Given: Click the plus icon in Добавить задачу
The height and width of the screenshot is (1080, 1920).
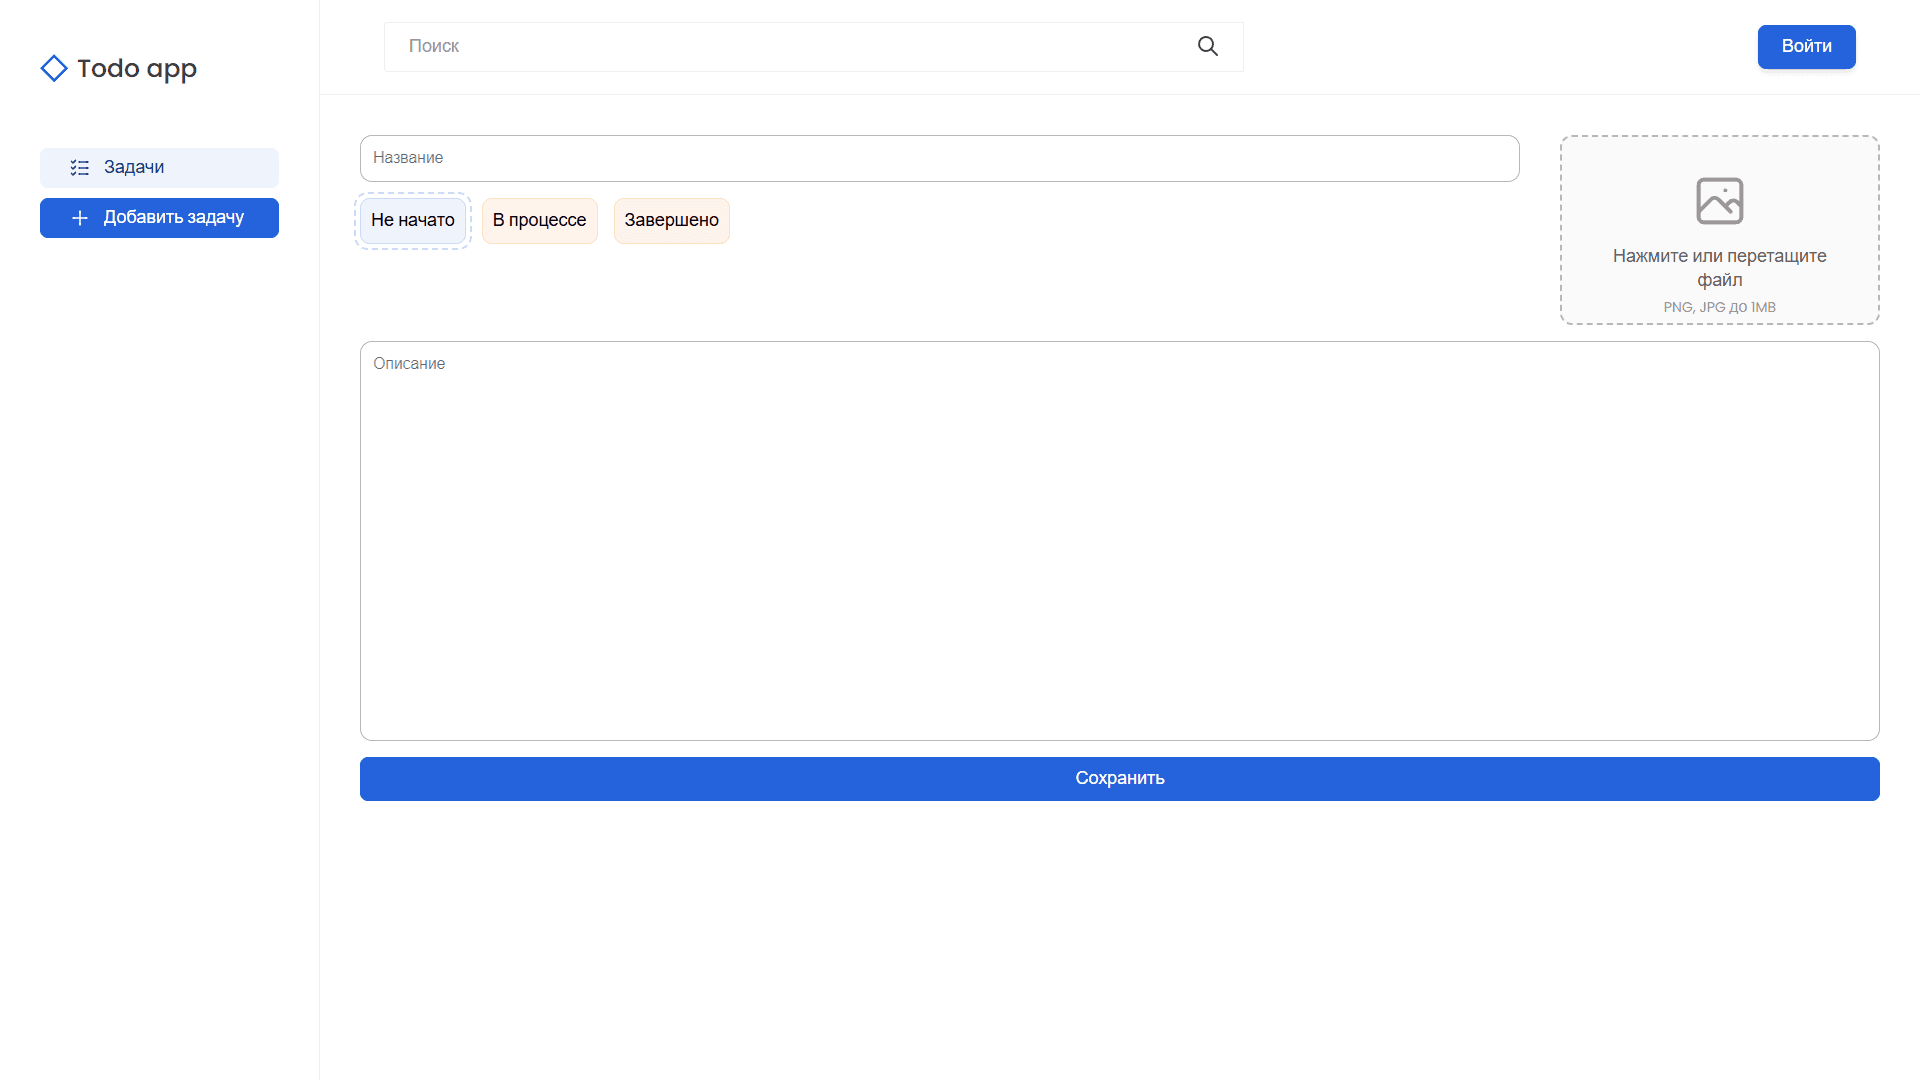Looking at the screenshot, I should (x=80, y=218).
